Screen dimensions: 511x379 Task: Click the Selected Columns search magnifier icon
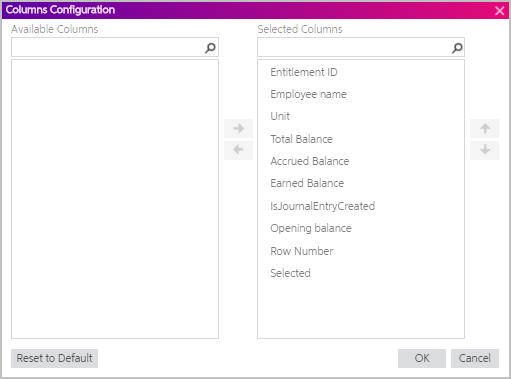[457, 48]
